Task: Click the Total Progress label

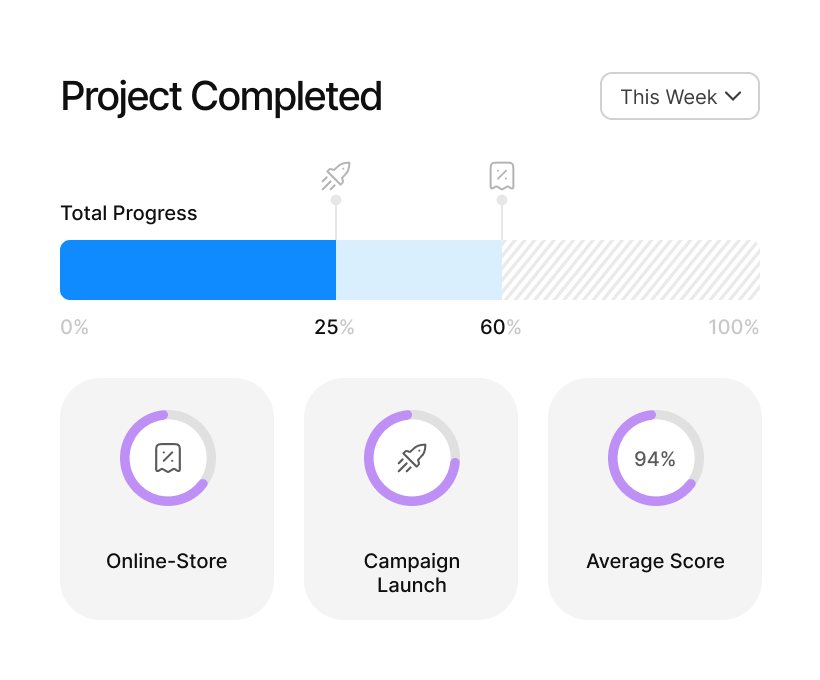Action: tap(129, 213)
